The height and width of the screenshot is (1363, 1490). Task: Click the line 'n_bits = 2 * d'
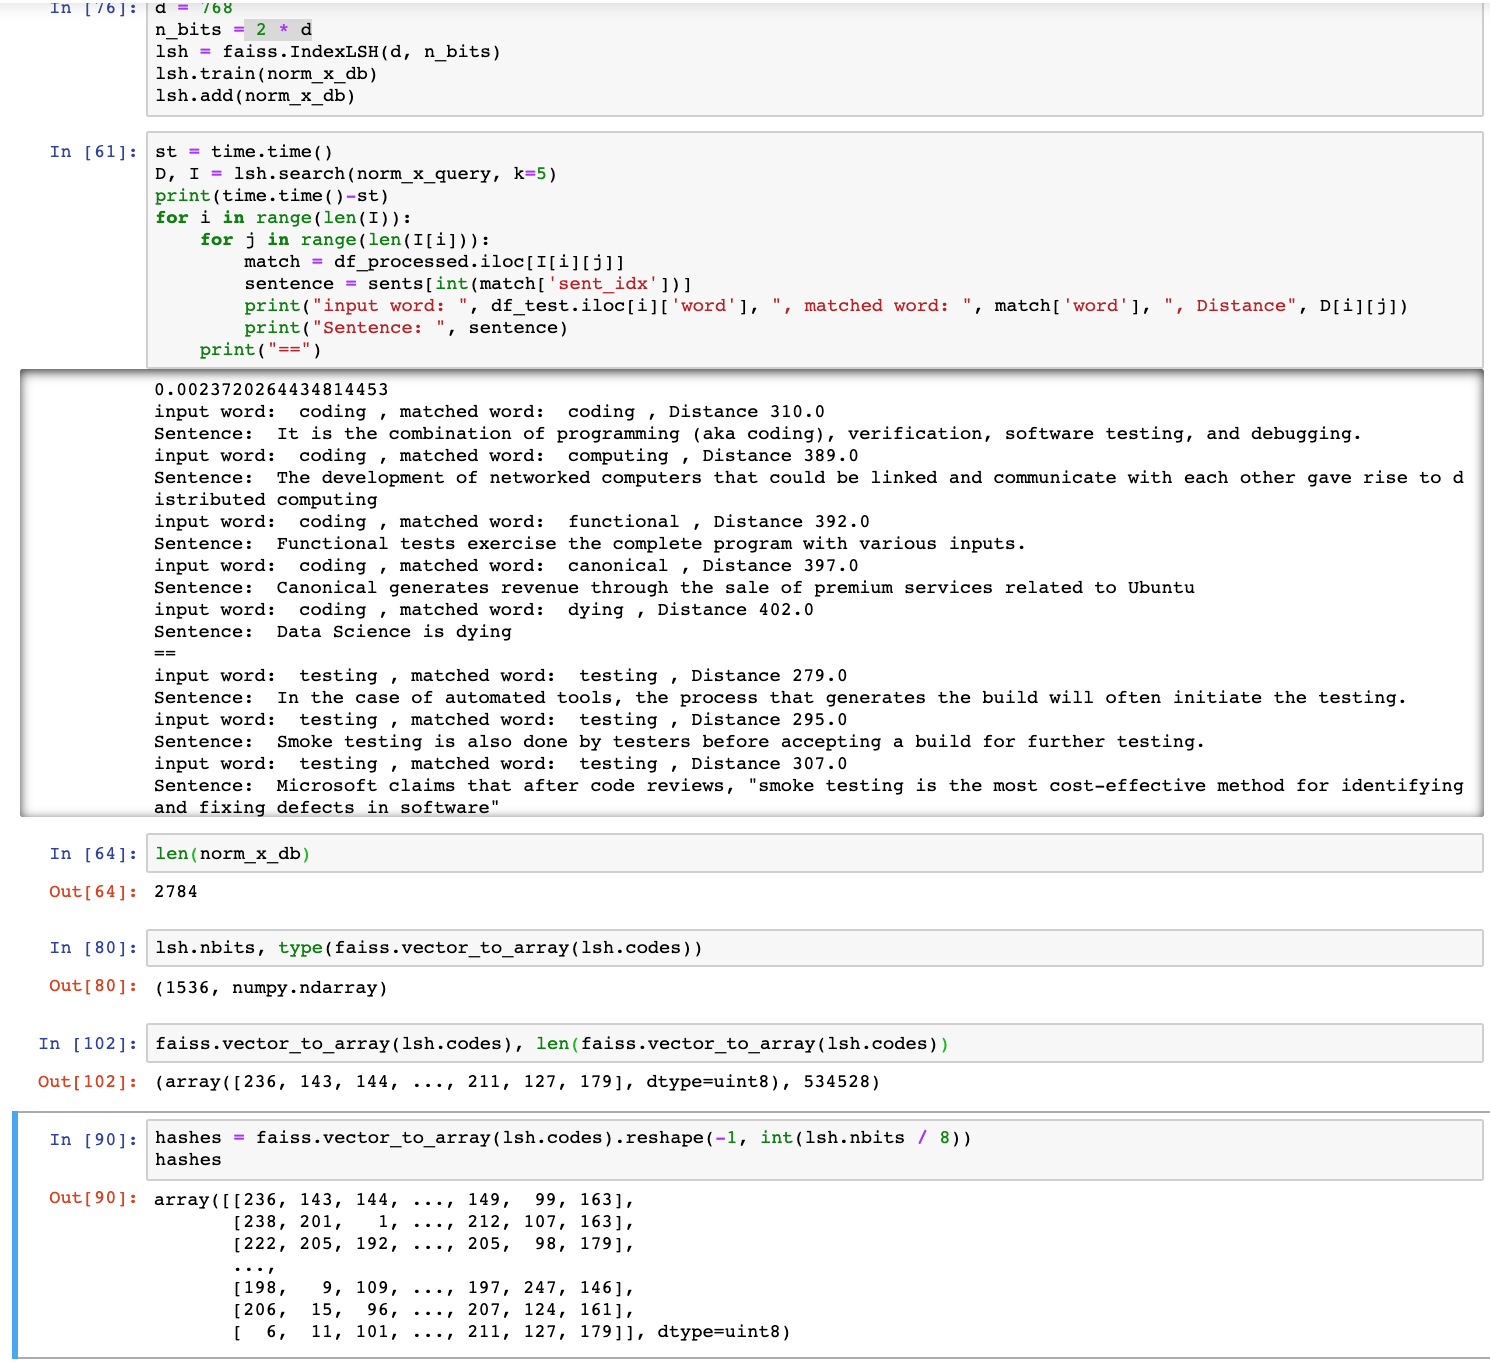pyautogui.click(x=233, y=30)
